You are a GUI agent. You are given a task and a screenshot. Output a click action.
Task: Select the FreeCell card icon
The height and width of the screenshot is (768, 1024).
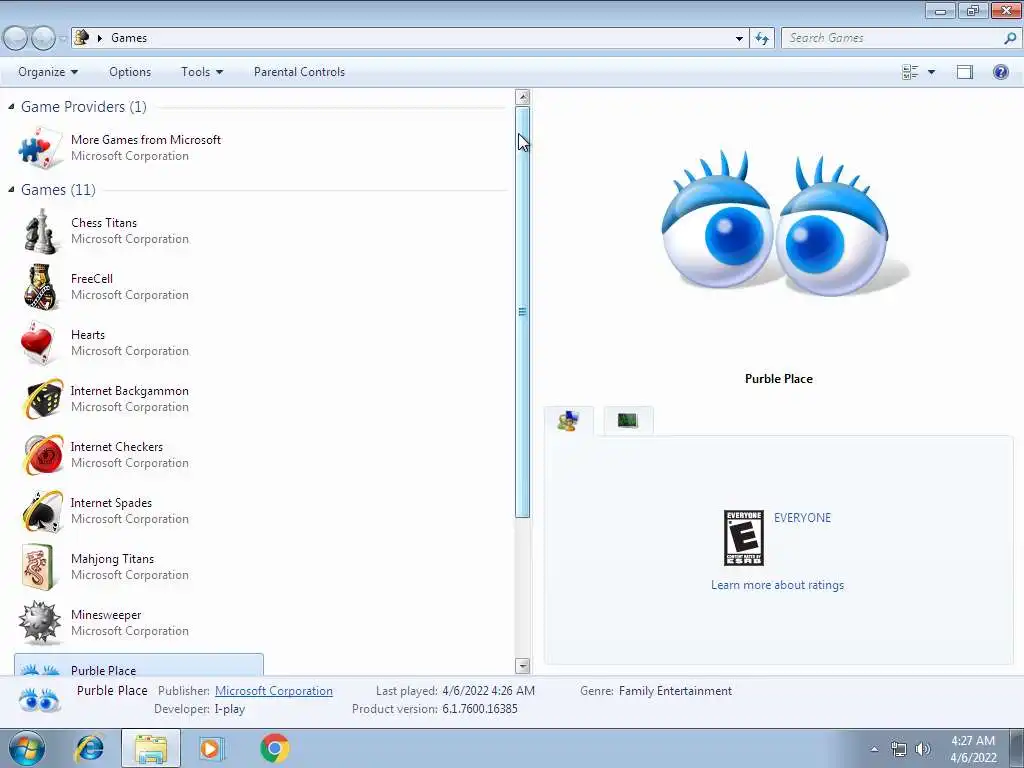click(40, 287)
